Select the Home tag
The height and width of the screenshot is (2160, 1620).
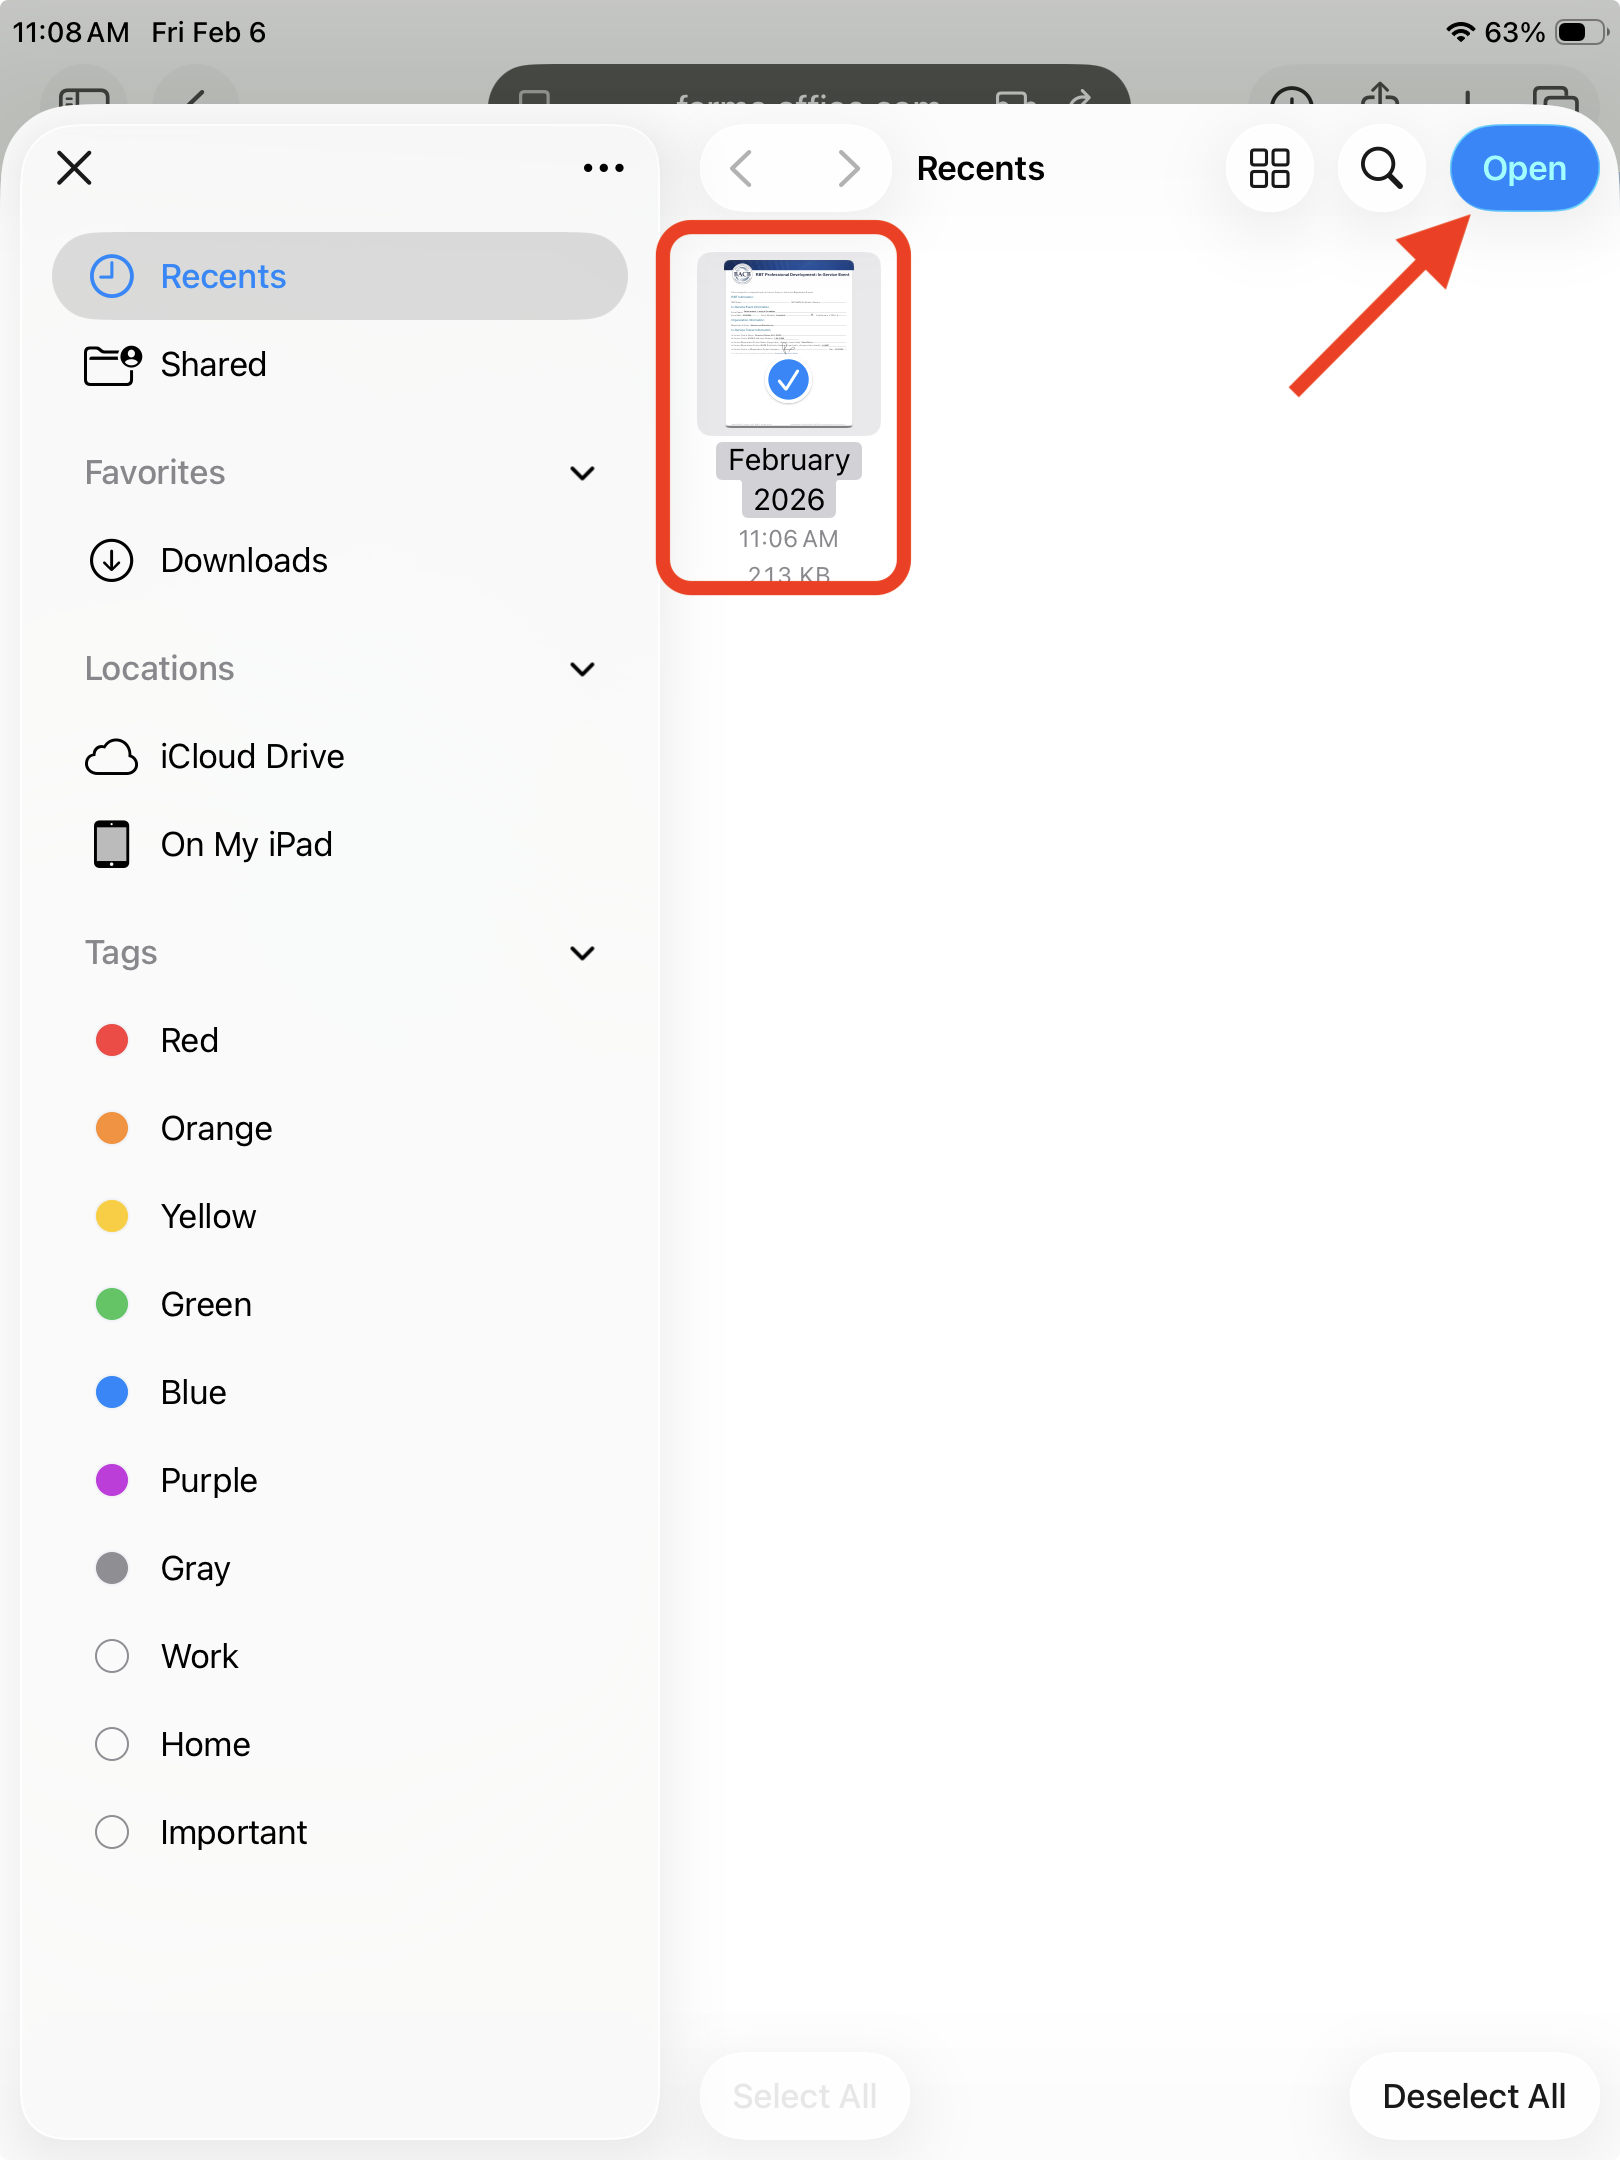(x=340, y=1744)
